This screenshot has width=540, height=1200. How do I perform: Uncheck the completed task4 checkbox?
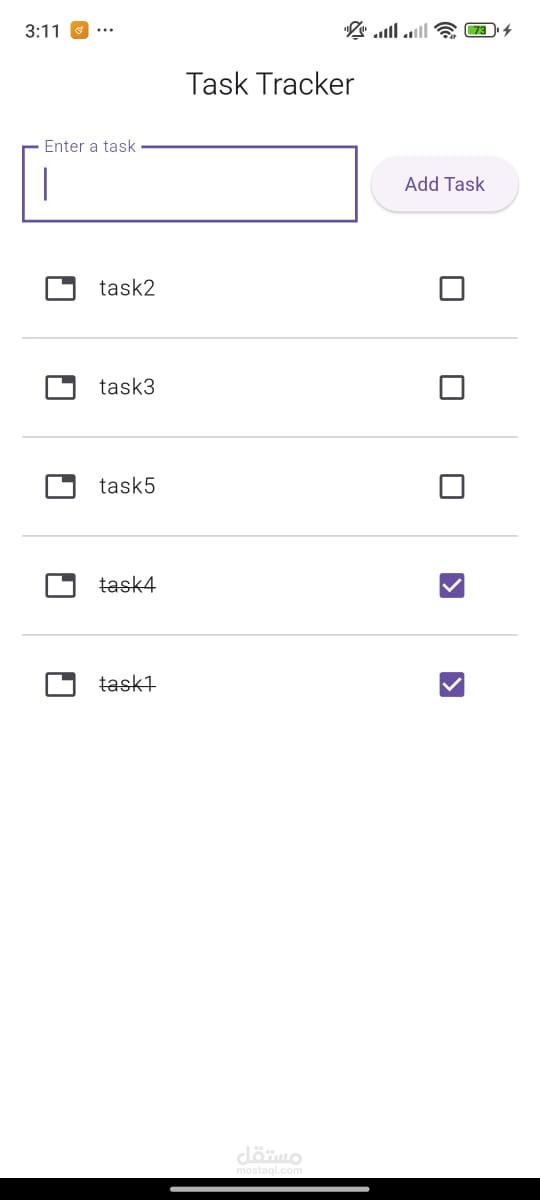[x=452, y=585]
